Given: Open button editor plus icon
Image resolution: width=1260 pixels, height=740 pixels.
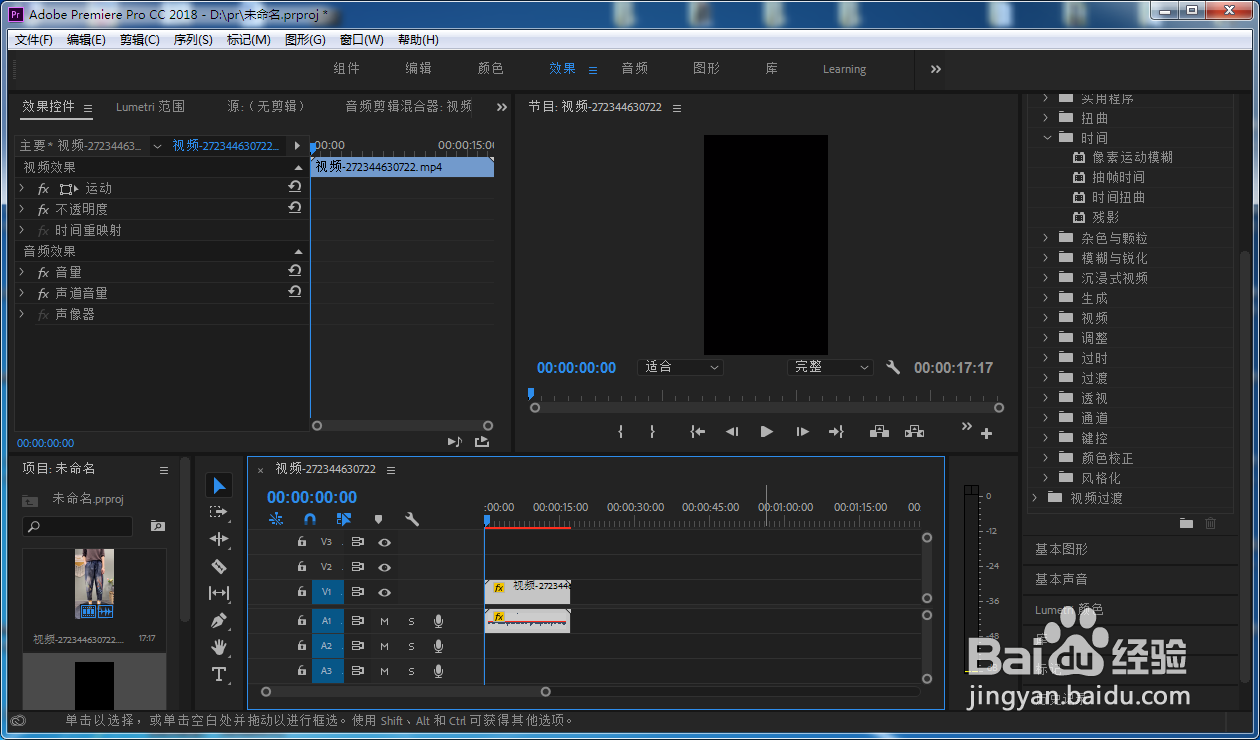Looking at the screenshot, I should coord(986,433).
